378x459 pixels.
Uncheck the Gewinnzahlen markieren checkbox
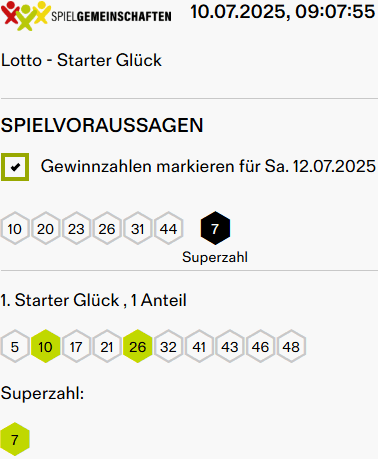[x=15, y=167]
